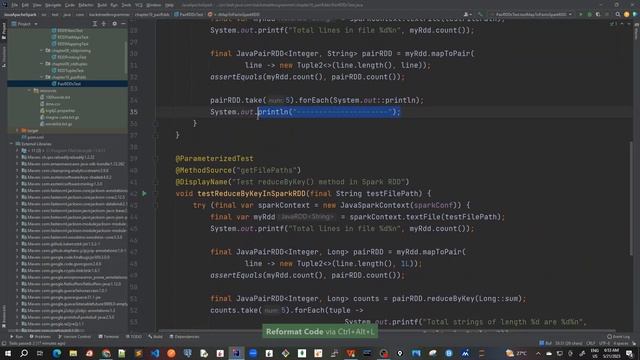
Task: Click the Debug button in toolbar
Action: pyautogui.click(x=589, y=14)
